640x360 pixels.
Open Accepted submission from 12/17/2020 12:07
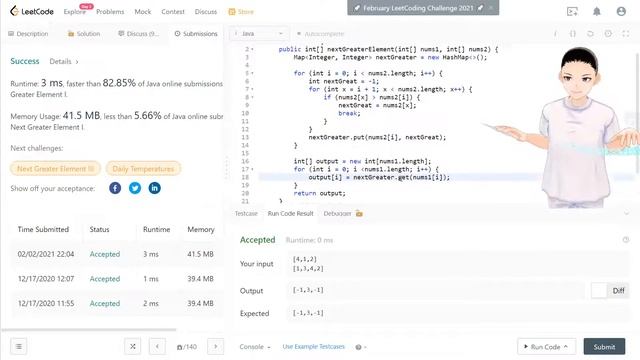click(105, 279)
